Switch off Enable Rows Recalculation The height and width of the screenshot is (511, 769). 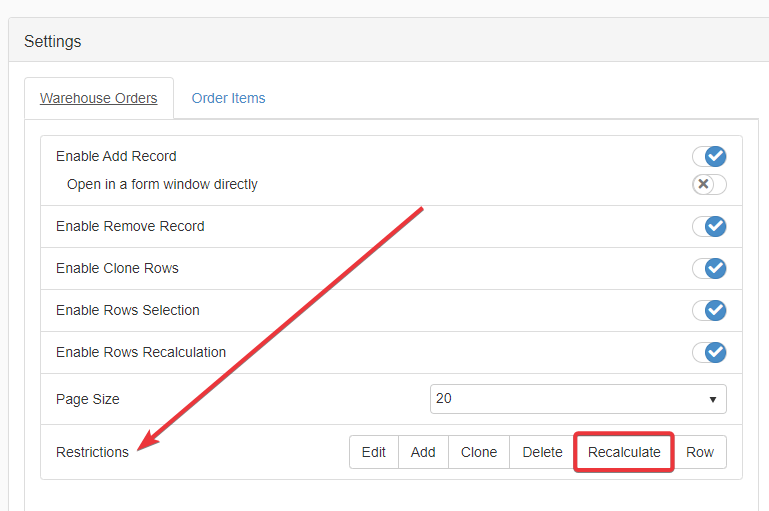(709, 352)
